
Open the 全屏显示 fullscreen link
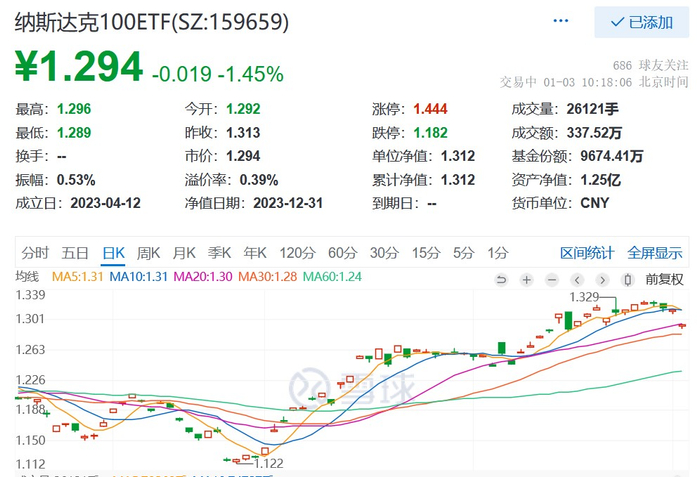tap(654, 253)
